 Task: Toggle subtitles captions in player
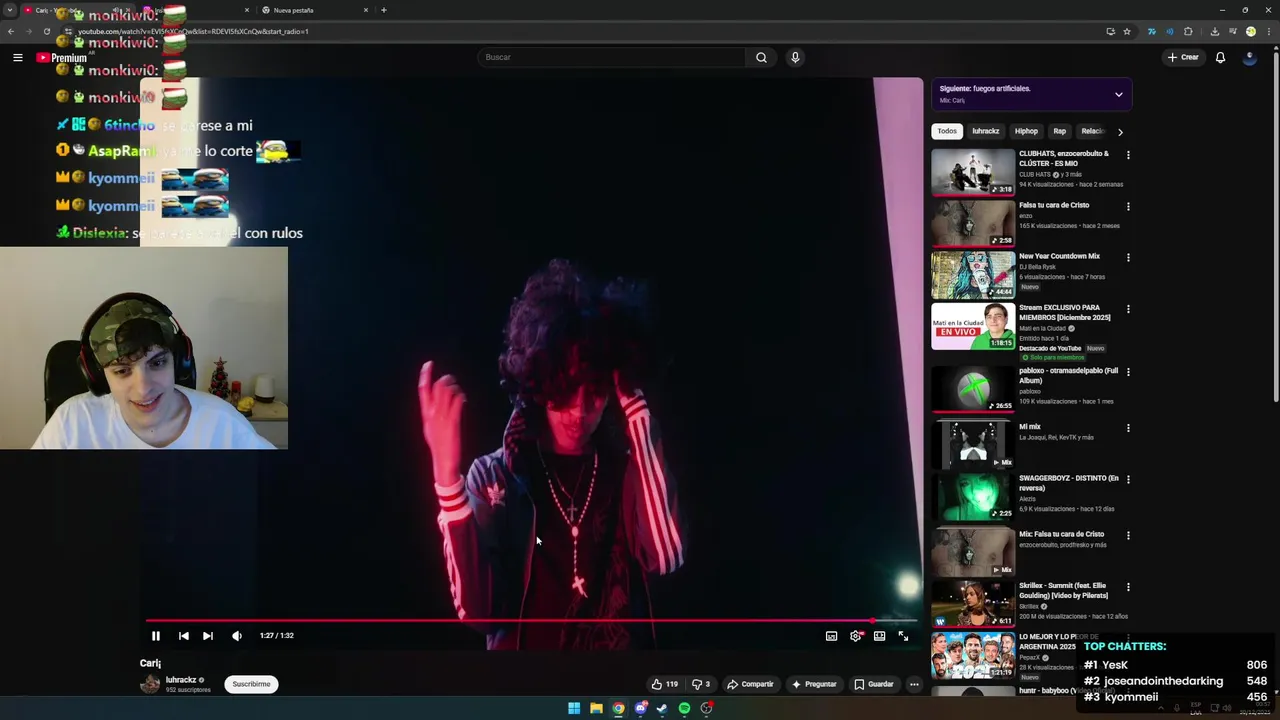point(831,636)
